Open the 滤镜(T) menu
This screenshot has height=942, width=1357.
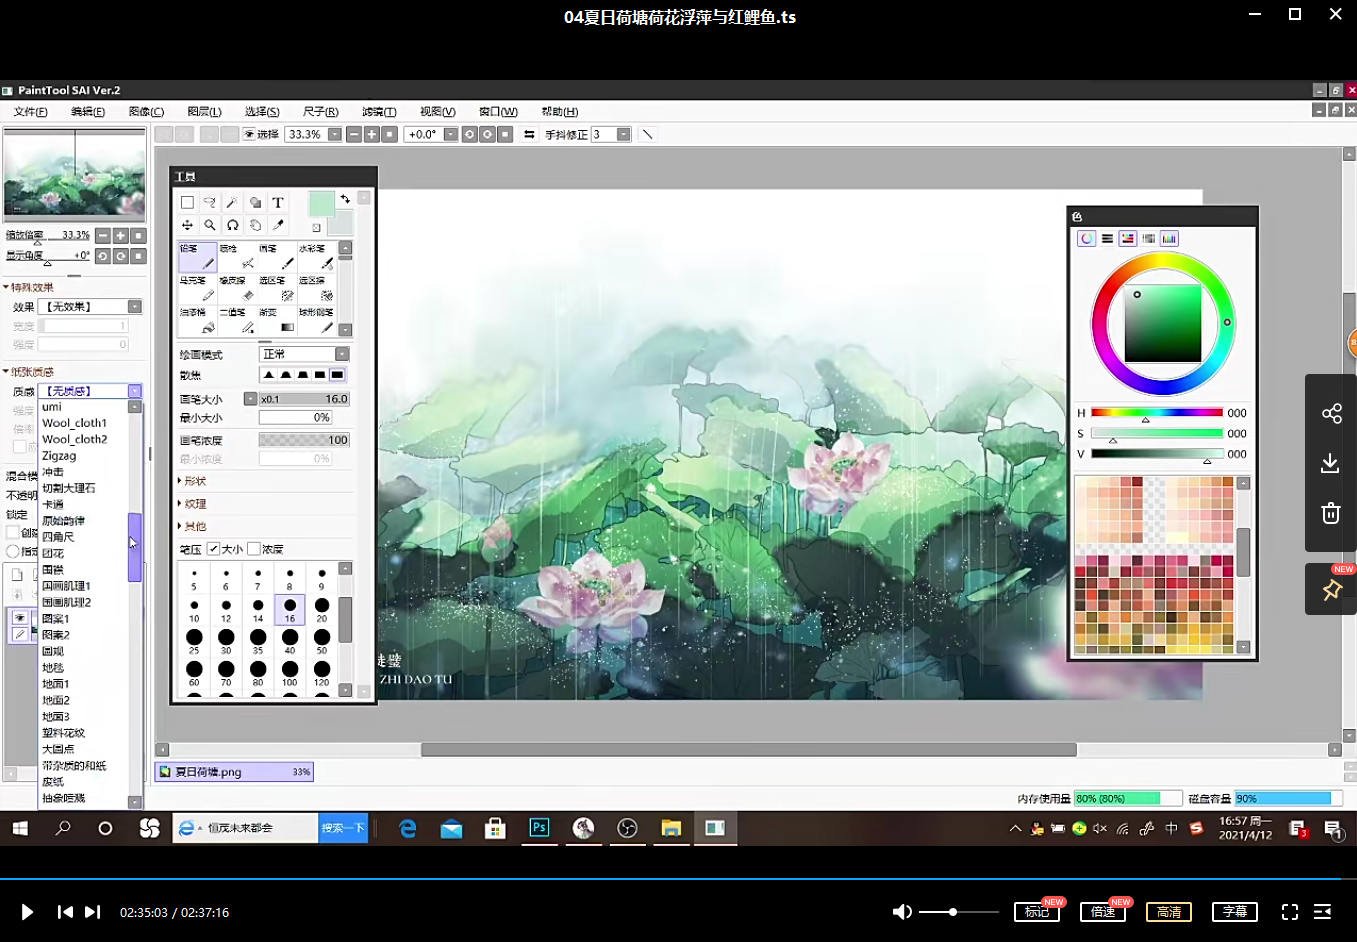(x=379, y=111)
